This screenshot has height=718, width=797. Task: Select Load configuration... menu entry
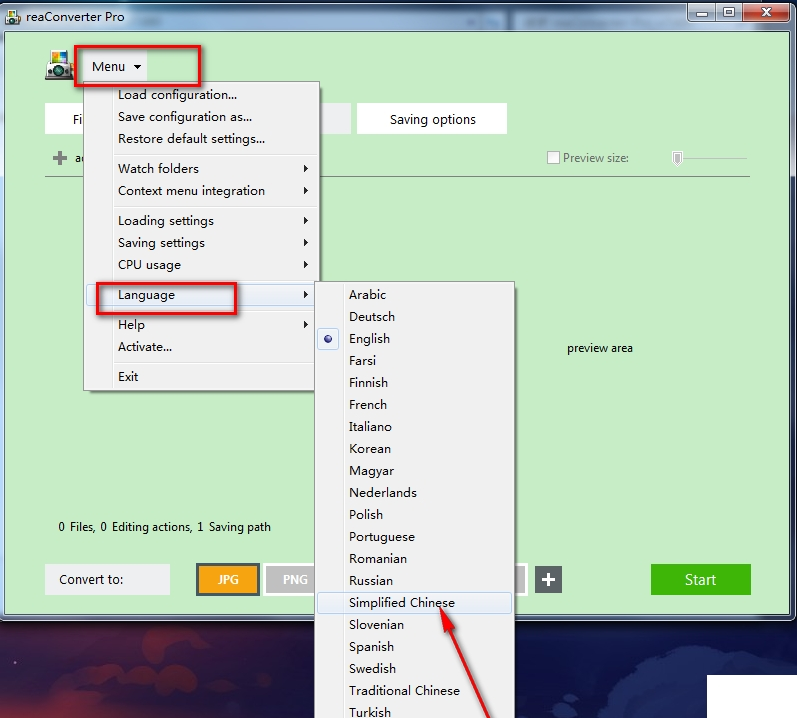[201, 95]
